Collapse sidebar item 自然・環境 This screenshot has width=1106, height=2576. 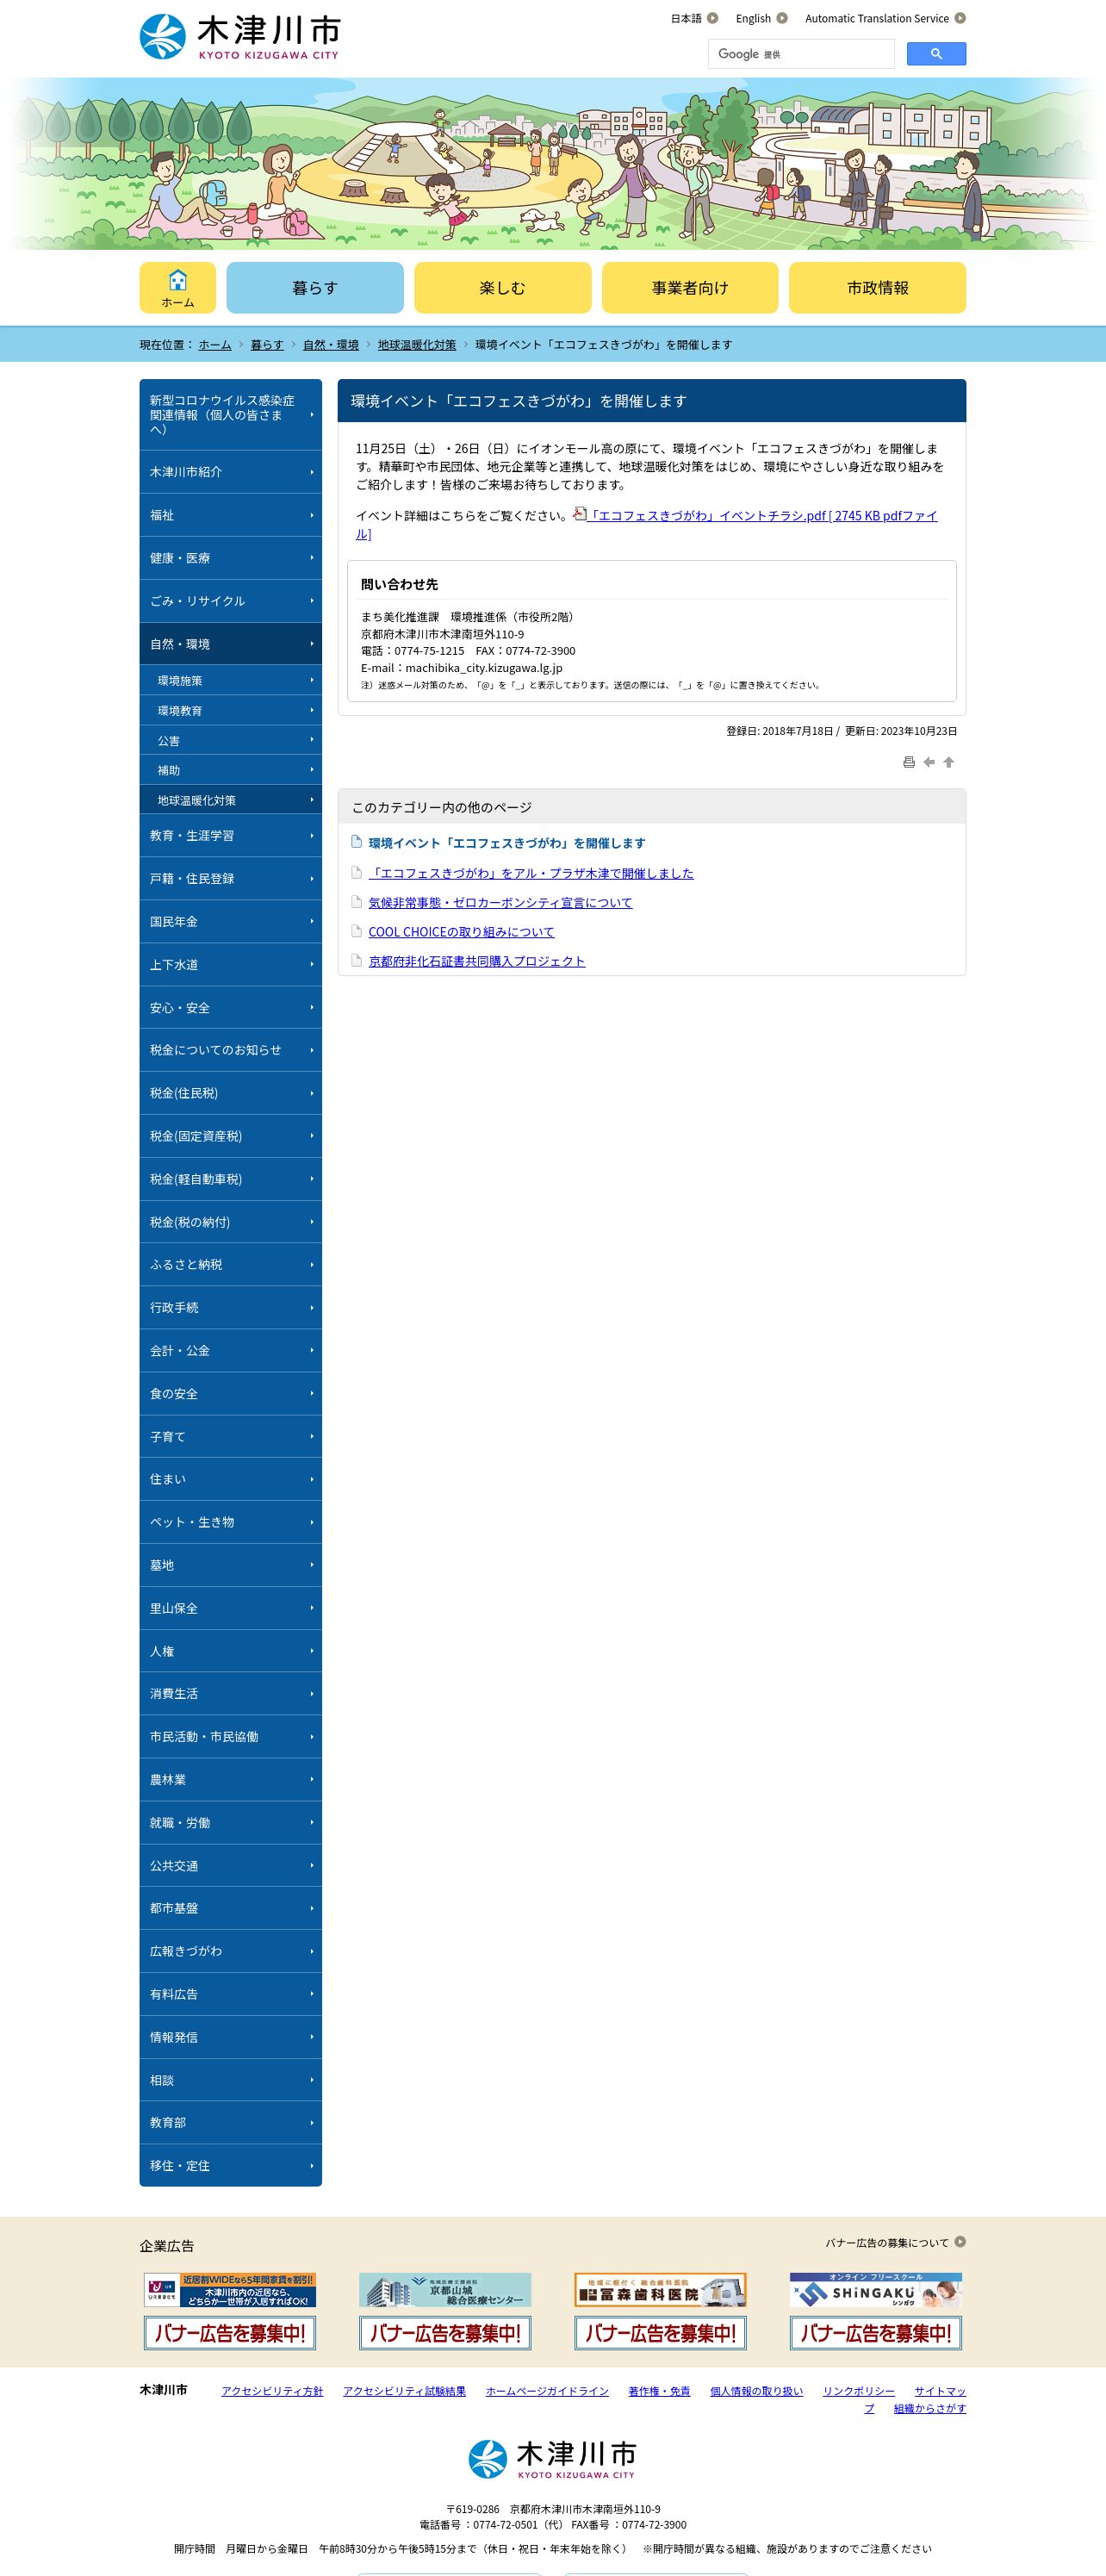pos(230,644)
